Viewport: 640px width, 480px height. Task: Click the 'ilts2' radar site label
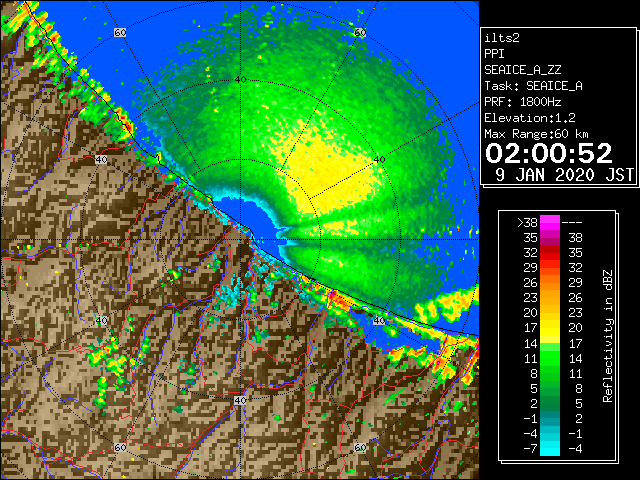point(502,38)
